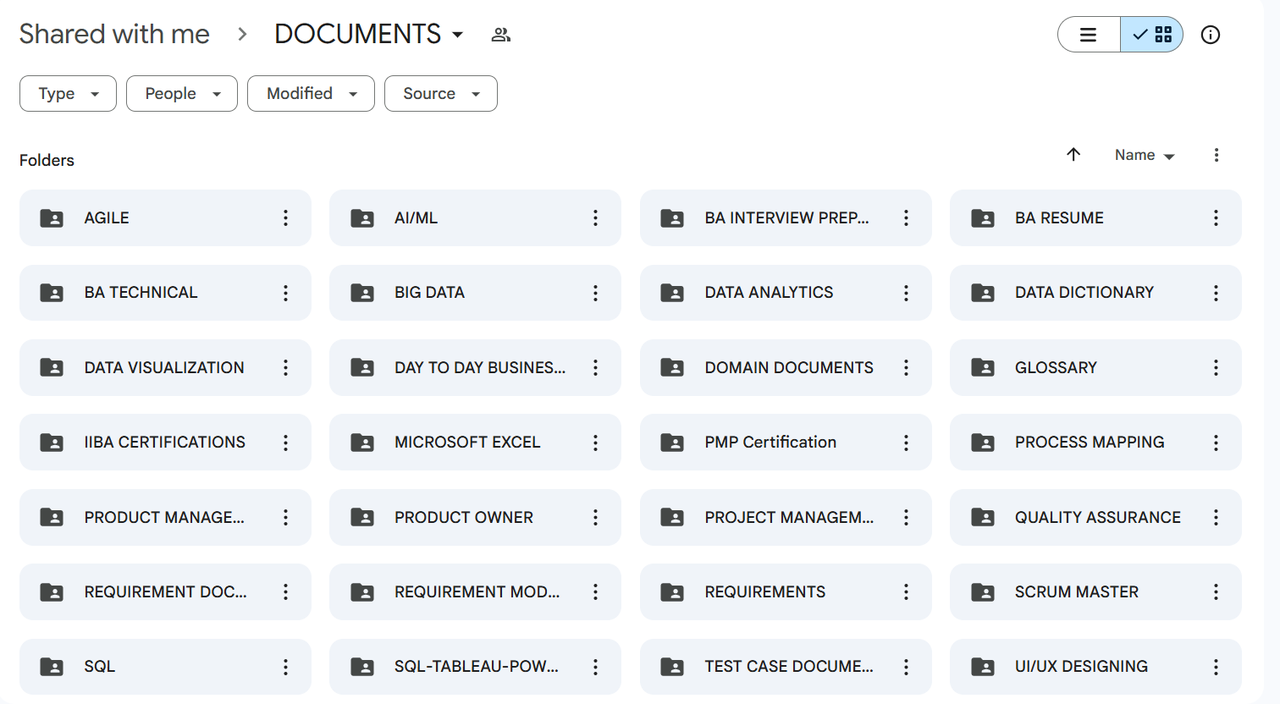The image size is (1280, 704).
Task: Reverse sort direction with the up arrow
Action: click(x=1073, y=155)
